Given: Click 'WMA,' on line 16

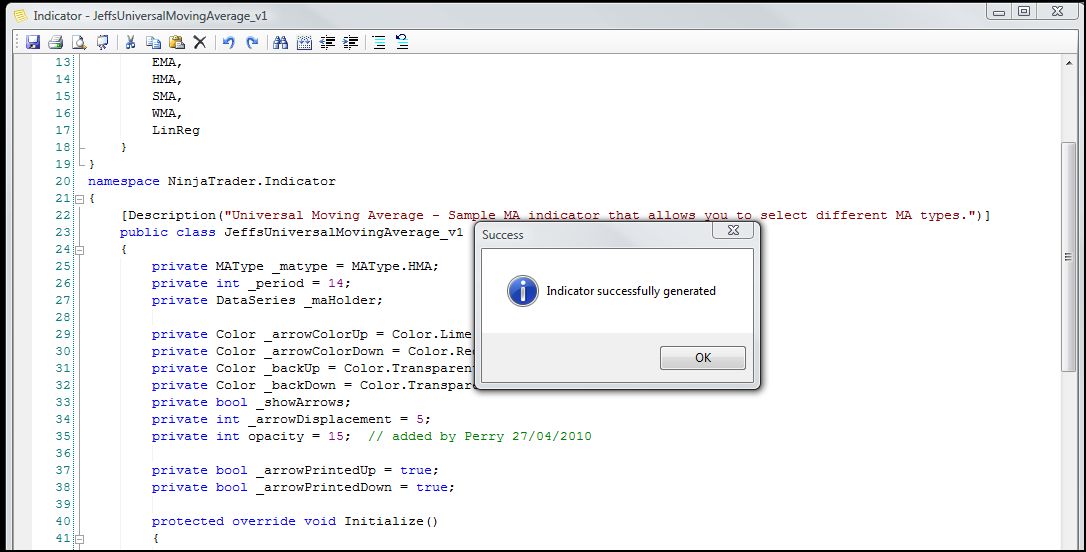Looking at the screenshot, I should [167, 113].
